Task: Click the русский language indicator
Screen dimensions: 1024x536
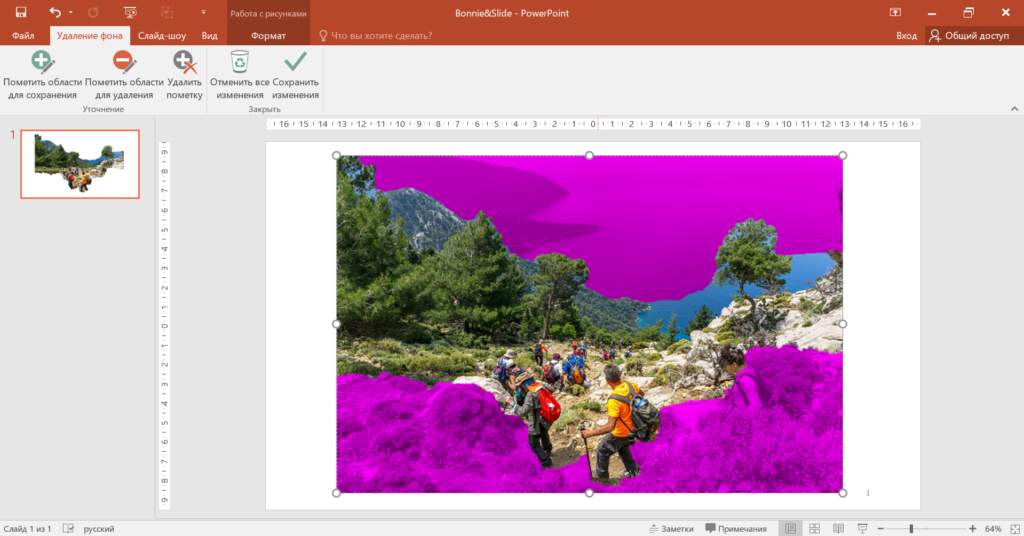Action: (x=99, y=529)
